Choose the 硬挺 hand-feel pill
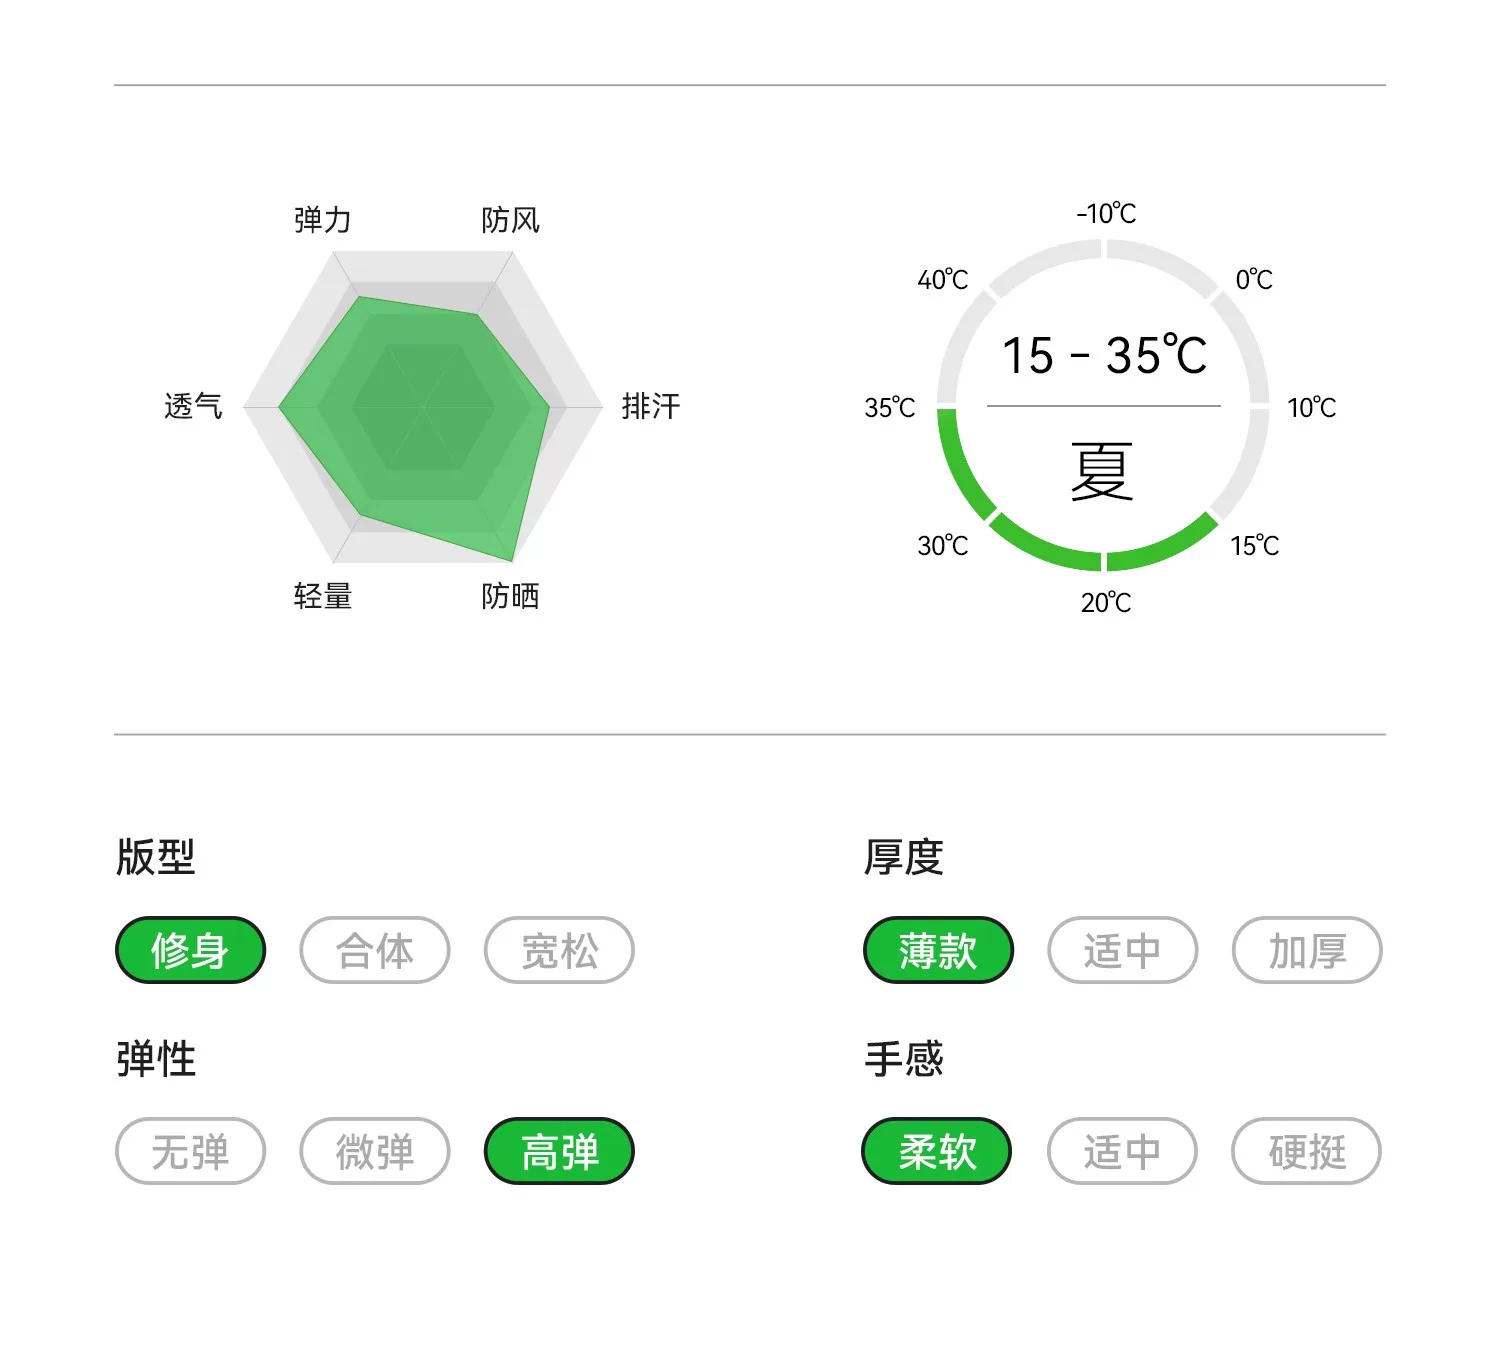Image resolution: width=1500 pixels, height=1346 pixels. (1306, 1151)
